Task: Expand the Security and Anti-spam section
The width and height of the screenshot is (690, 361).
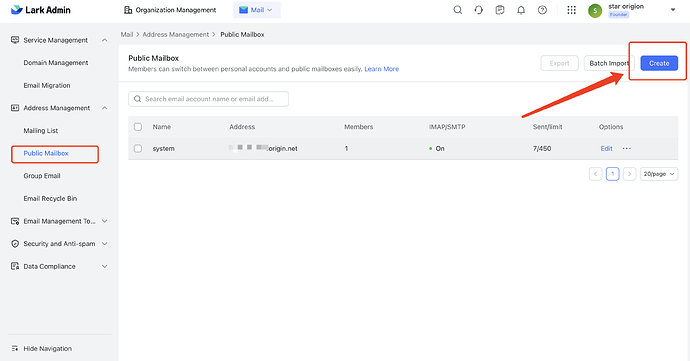Action: [104, 243]
